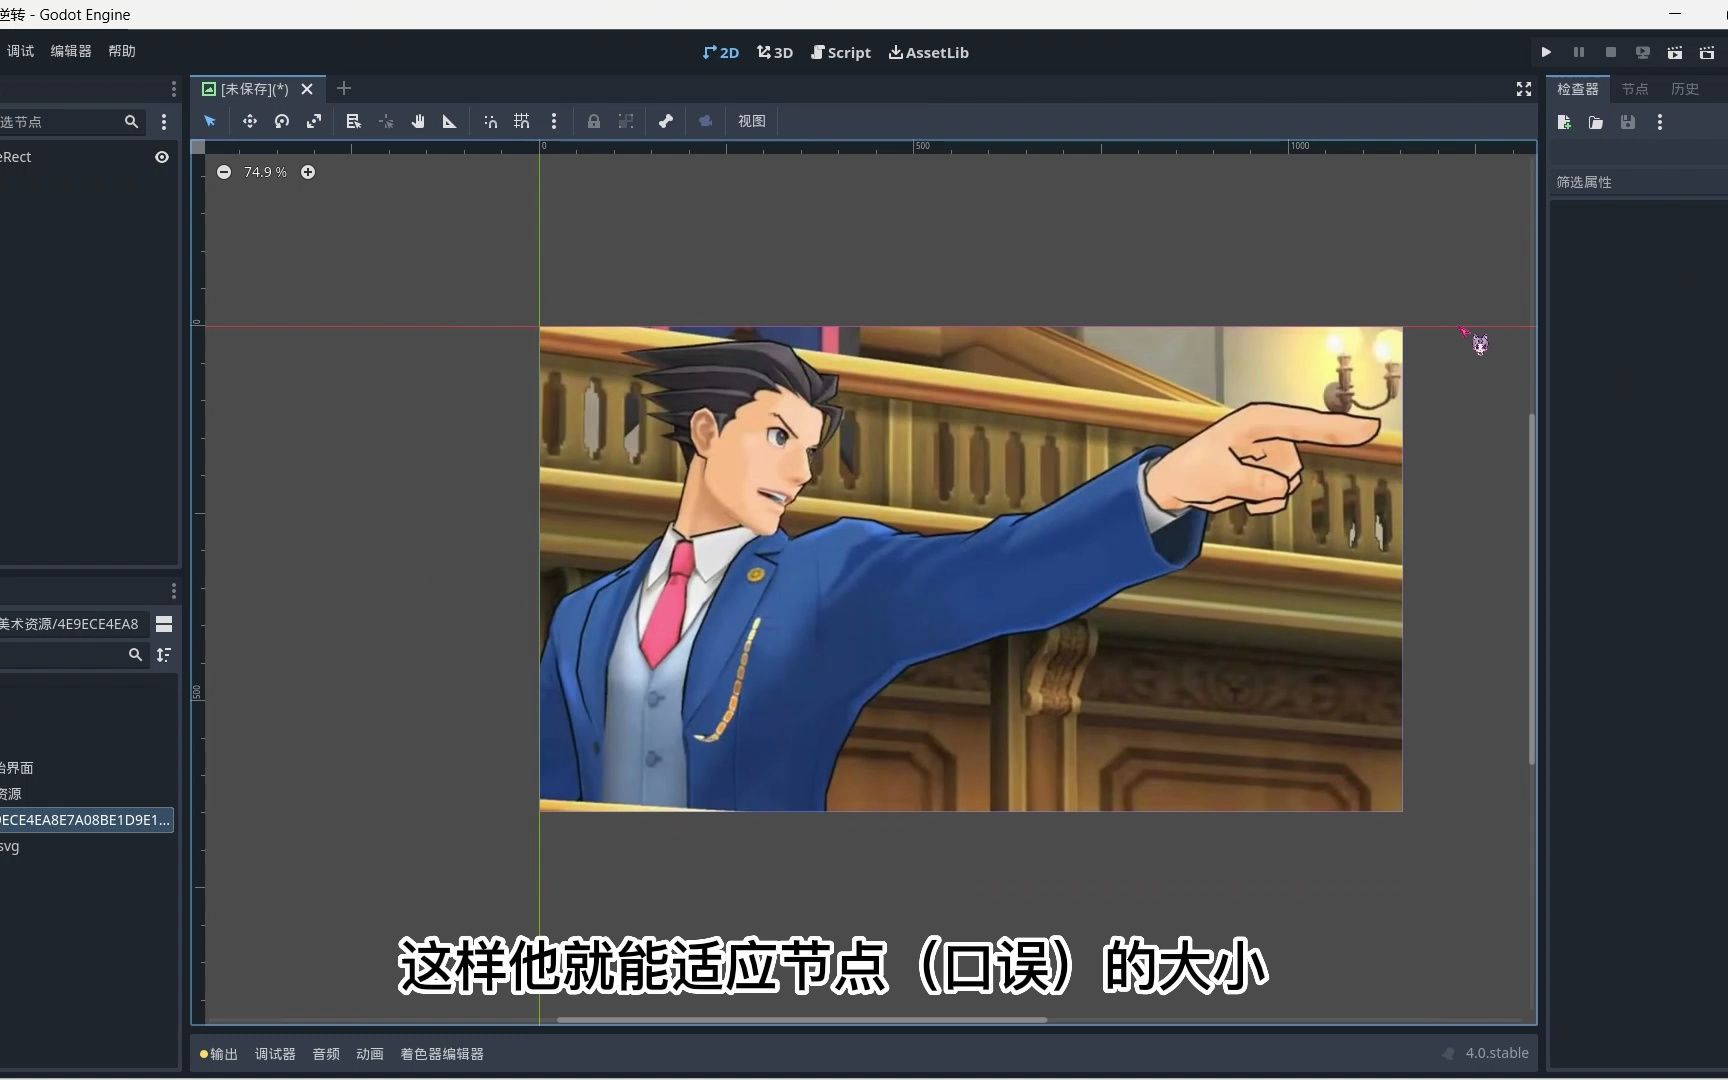This screenshot has width=1728, height=1080.
Task: Stop the running project
Action: click(x=1611, y=52)
